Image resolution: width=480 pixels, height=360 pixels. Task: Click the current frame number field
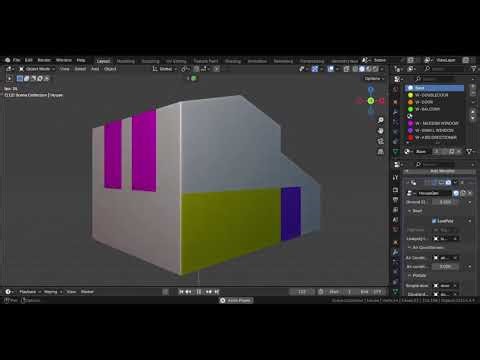[x=302, y=292]
